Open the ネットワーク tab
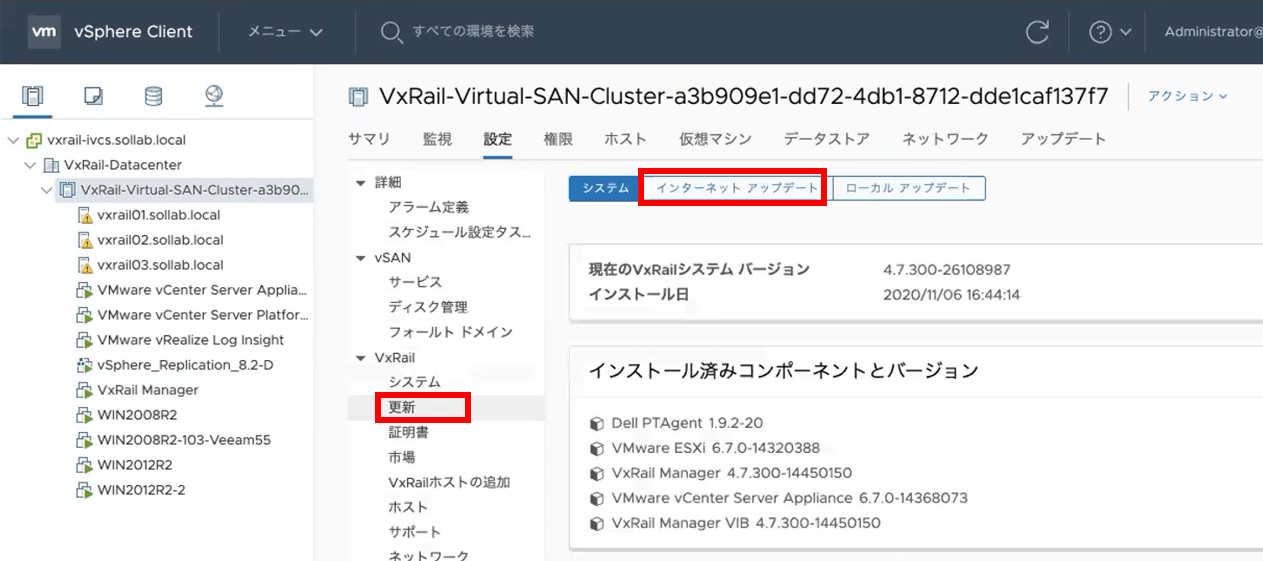 tap(945, 139)
